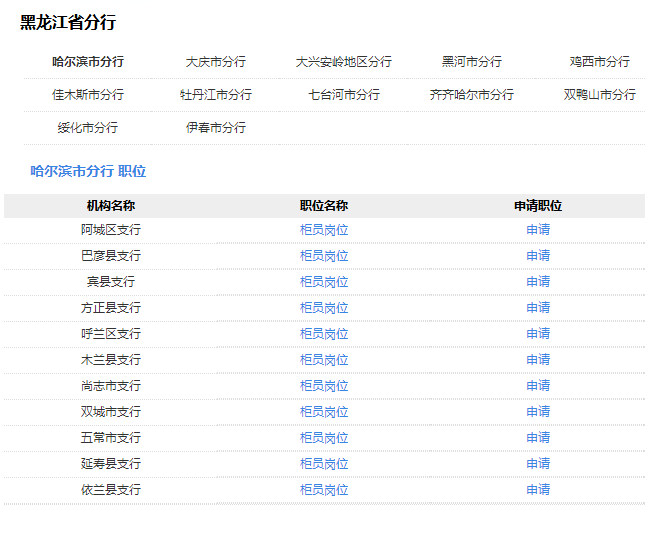Switch to 双鸭山市分行 branch
The width and height of the screenshot is (657, 544).
600,95
